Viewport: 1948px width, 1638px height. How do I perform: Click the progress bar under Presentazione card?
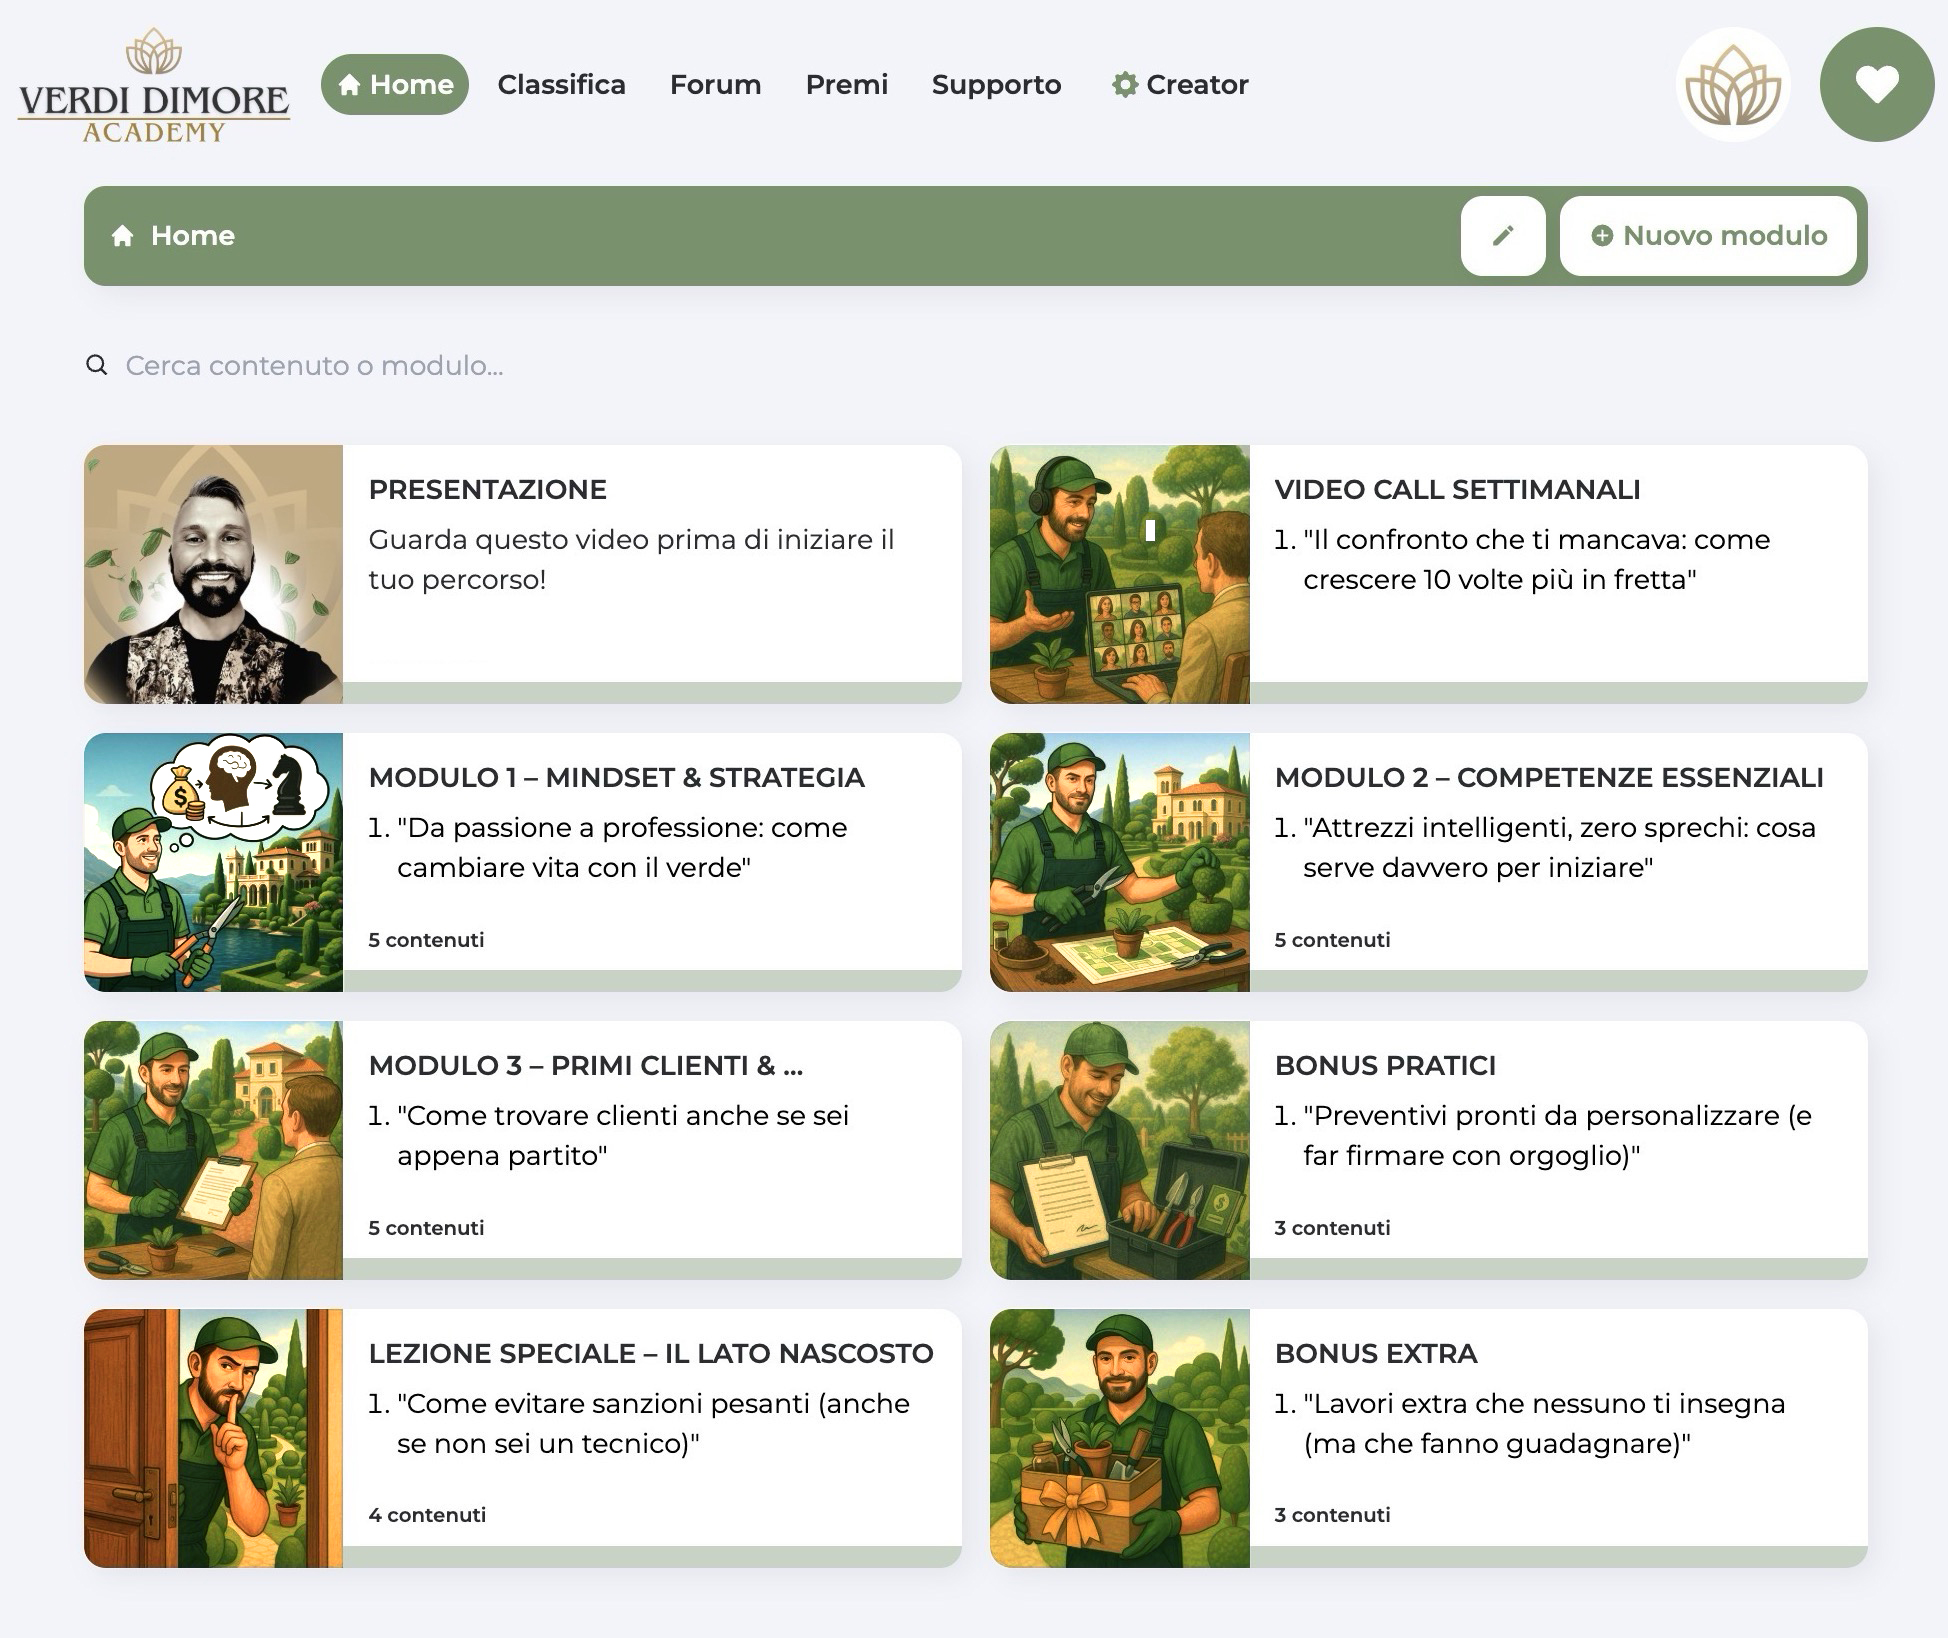(652, 693)
